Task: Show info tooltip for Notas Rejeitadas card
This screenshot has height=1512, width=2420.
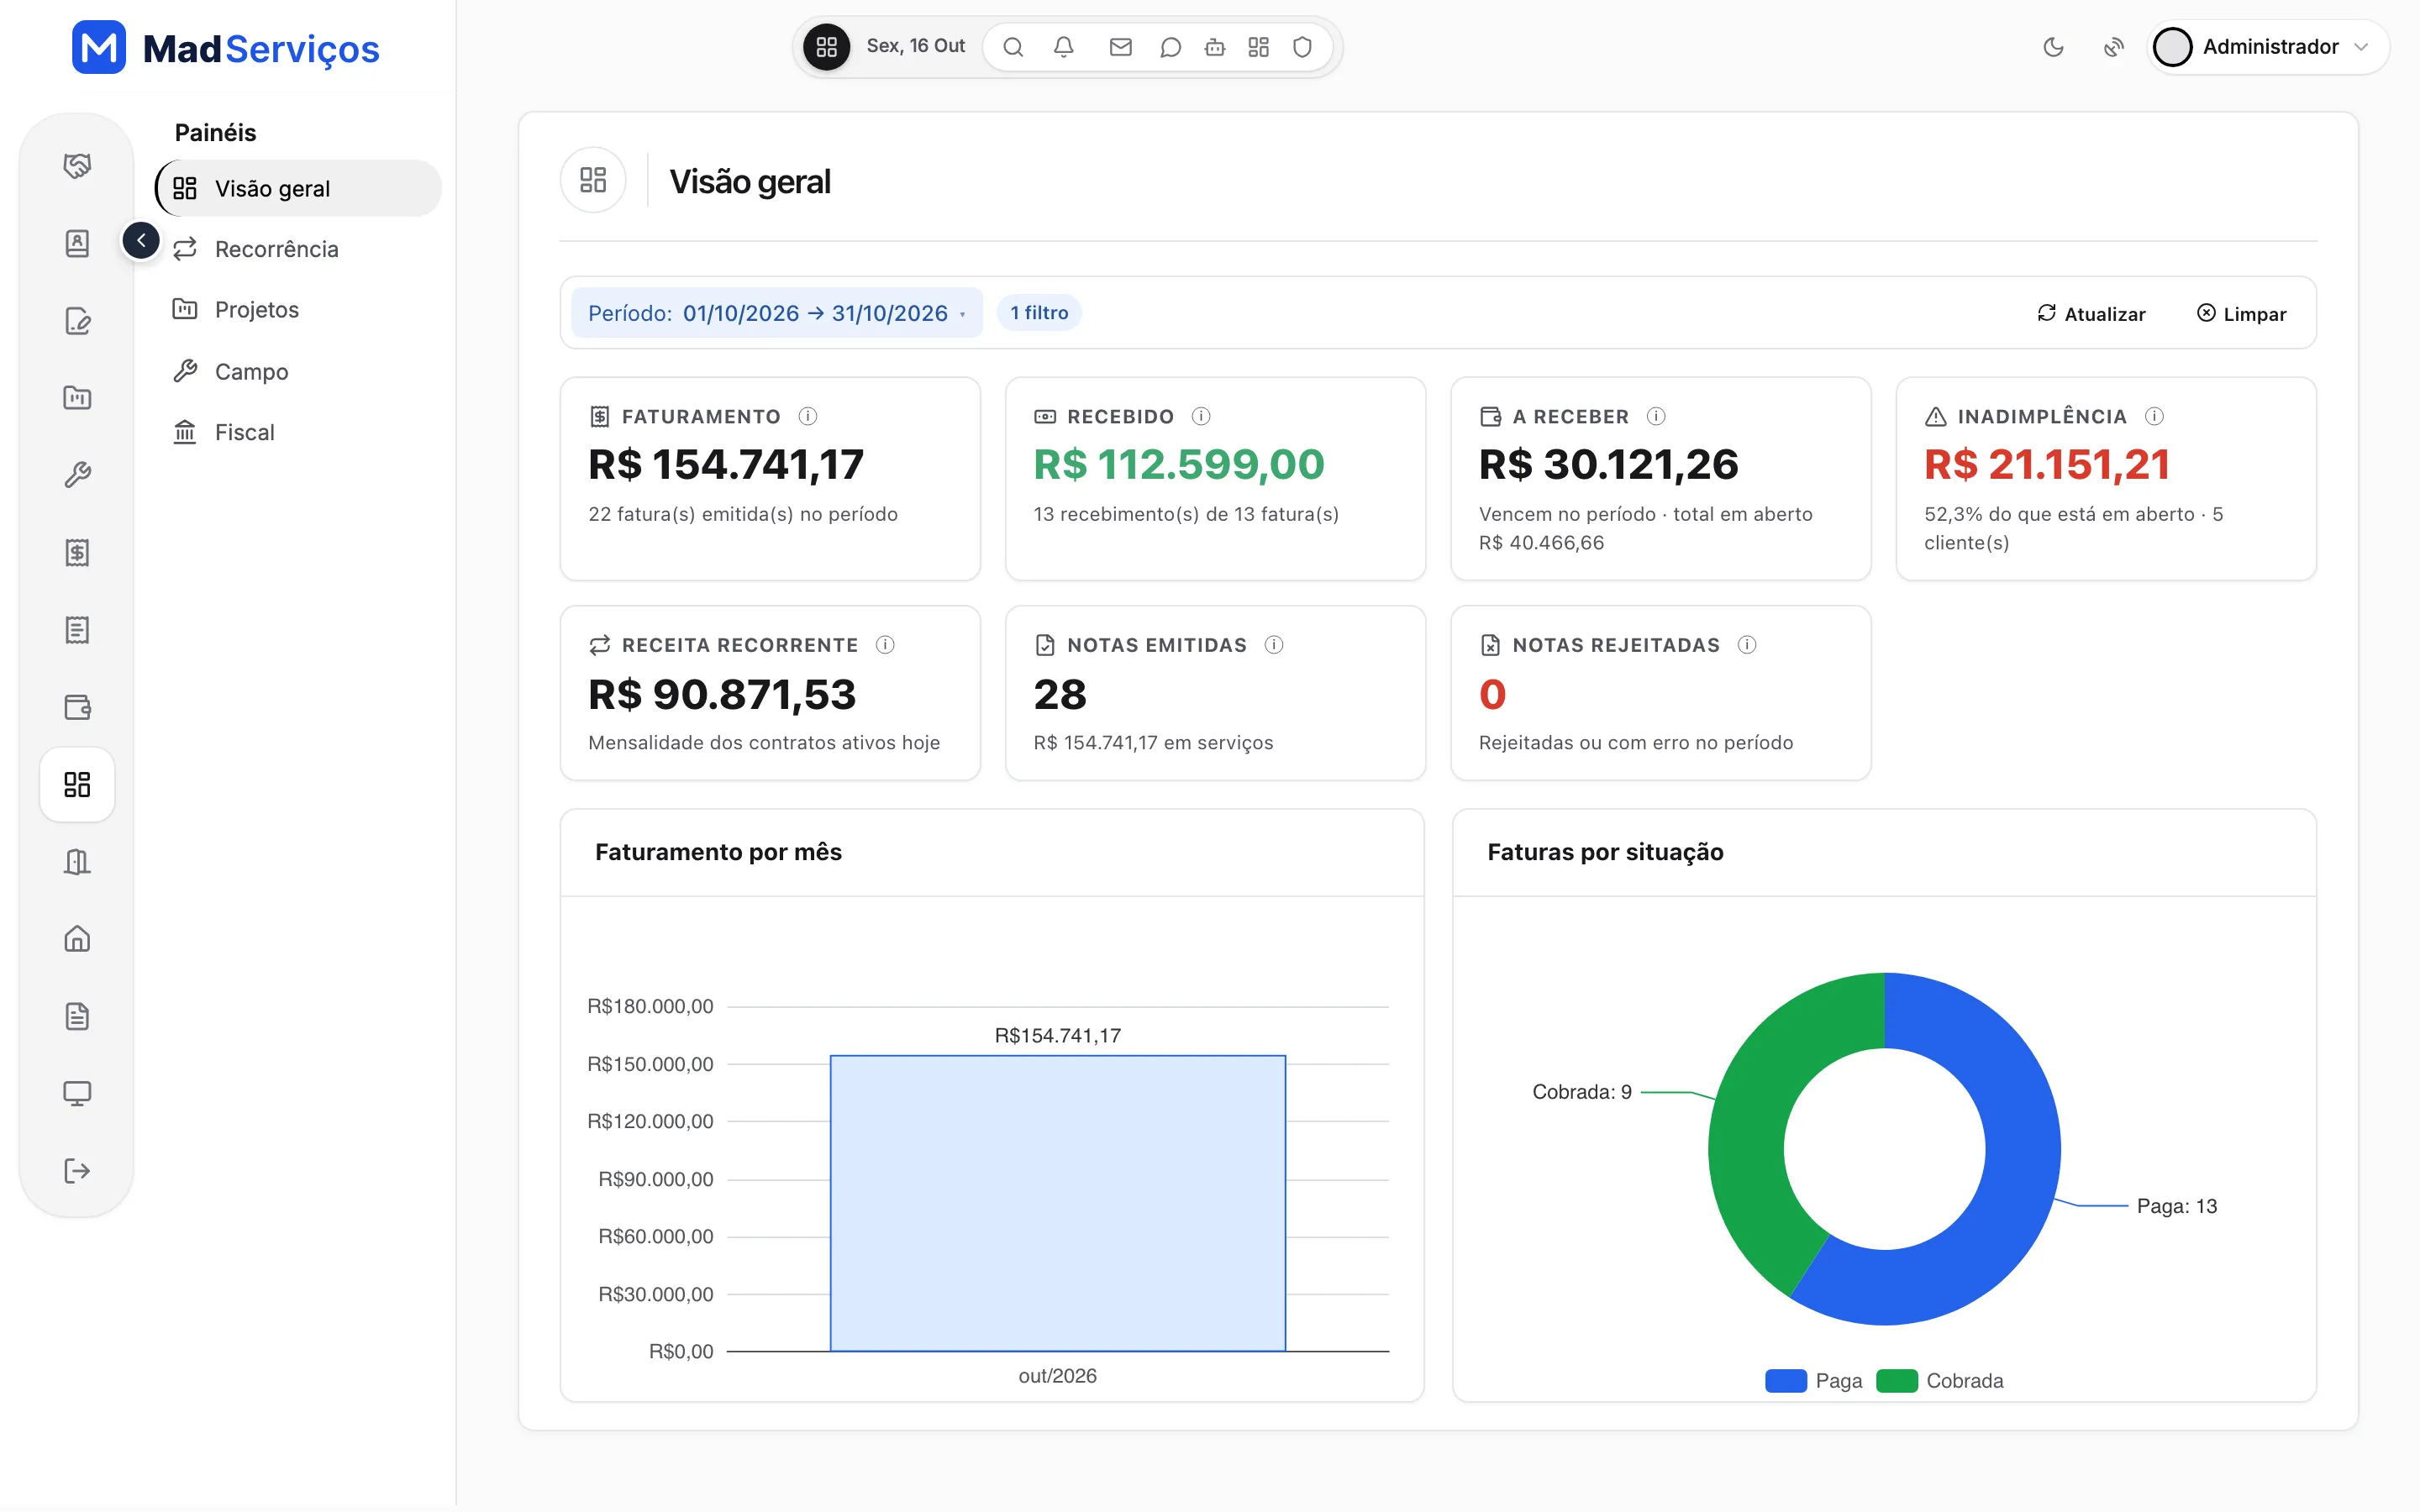Action: (1747, 645)
